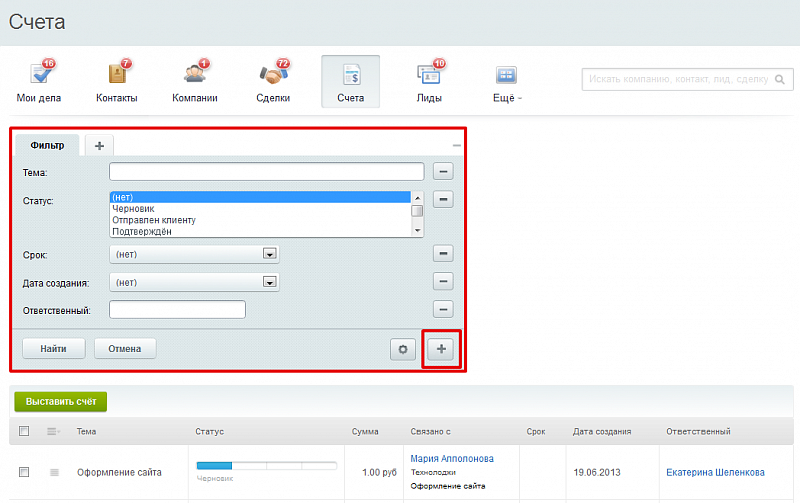
Task: Open Мария Апполонова contact link
Action: pyautogui.click(x=452, y=459)
